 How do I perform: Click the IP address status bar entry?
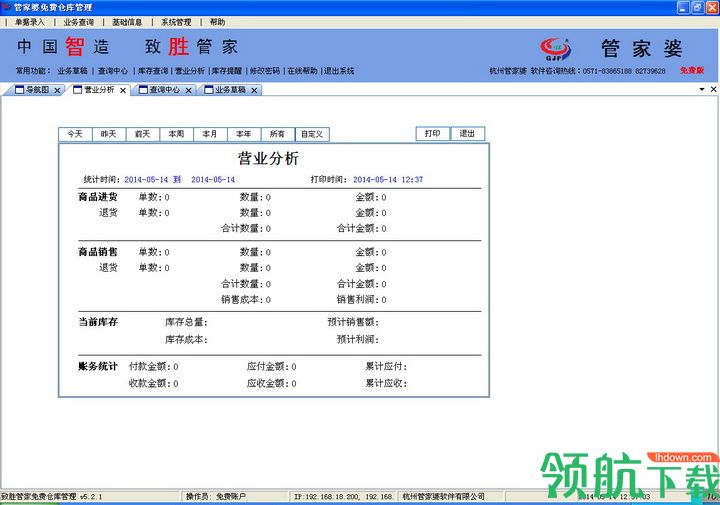pos(343,496)
